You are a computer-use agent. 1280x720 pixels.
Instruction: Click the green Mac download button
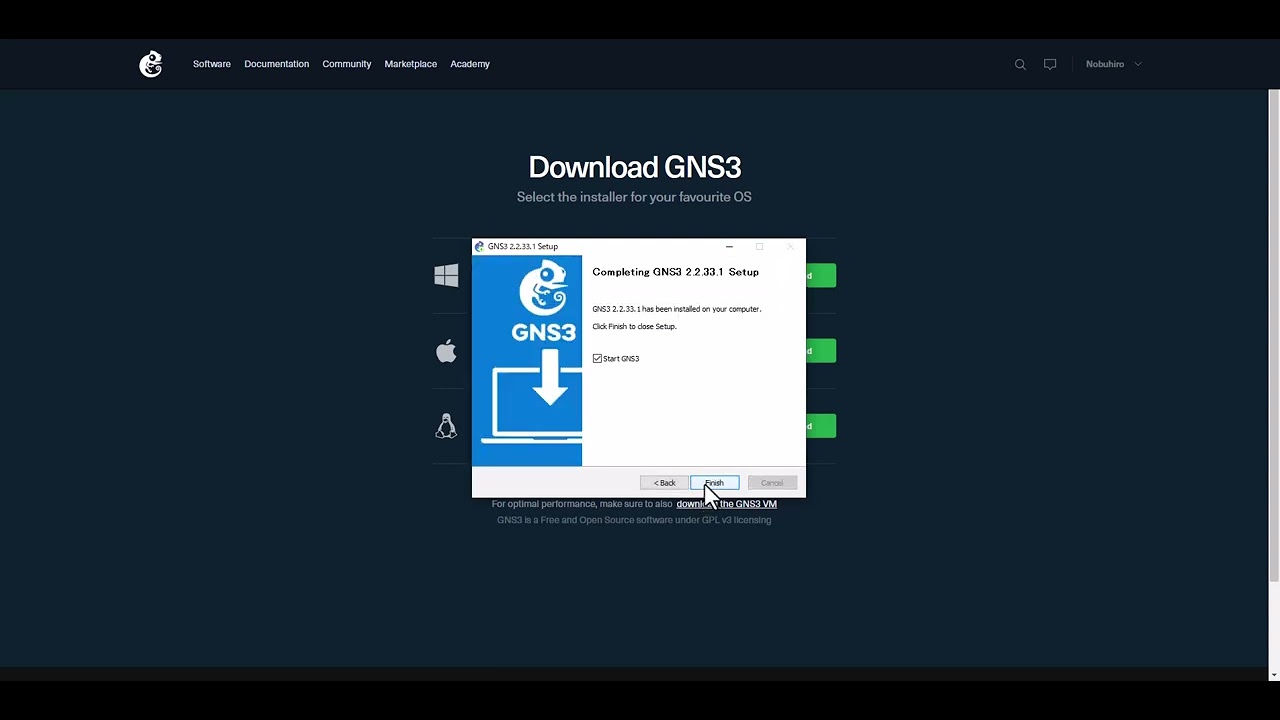[x=820, y=351]
